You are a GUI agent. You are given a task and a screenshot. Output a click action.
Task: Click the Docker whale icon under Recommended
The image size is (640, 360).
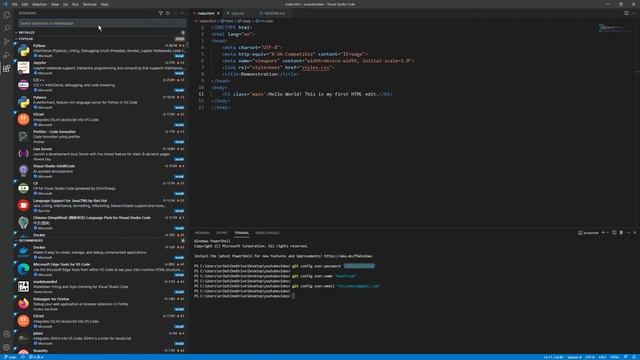(24, 252)
